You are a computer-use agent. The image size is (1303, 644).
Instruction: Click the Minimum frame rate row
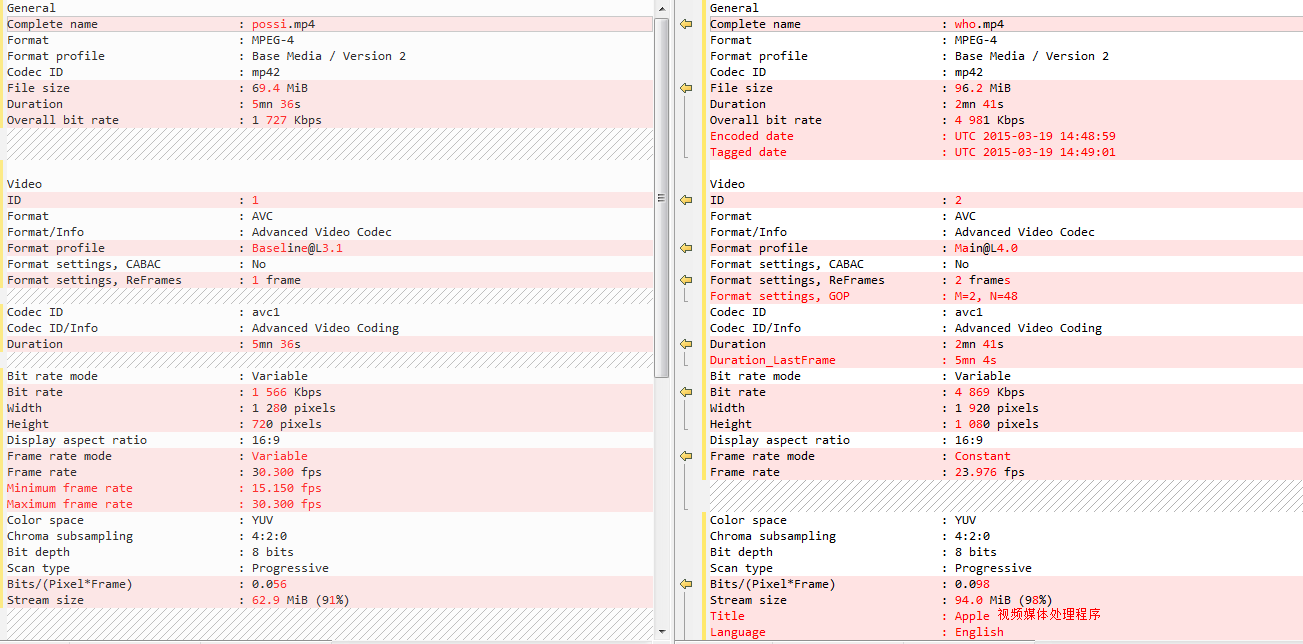(328, 488)
